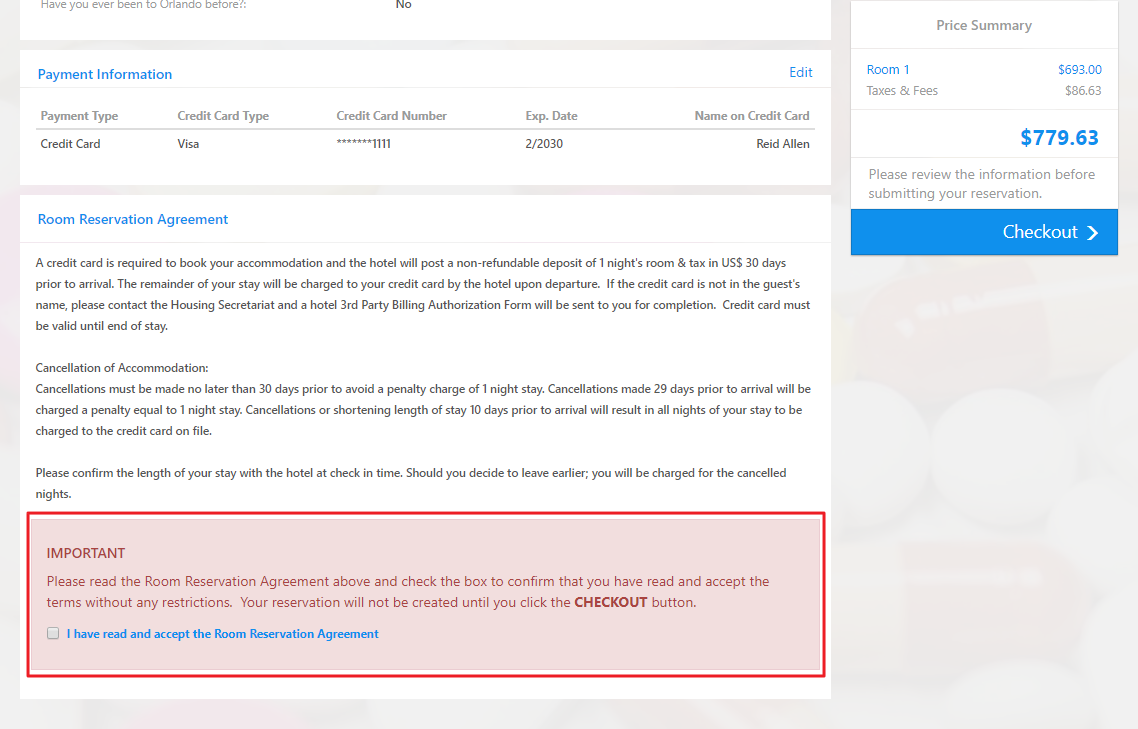The height and width of the screenshot is (729, 1138).
Task: Click the 2/2030 expiration date cell
Action: pyautogui.click(x=544, y=144)
